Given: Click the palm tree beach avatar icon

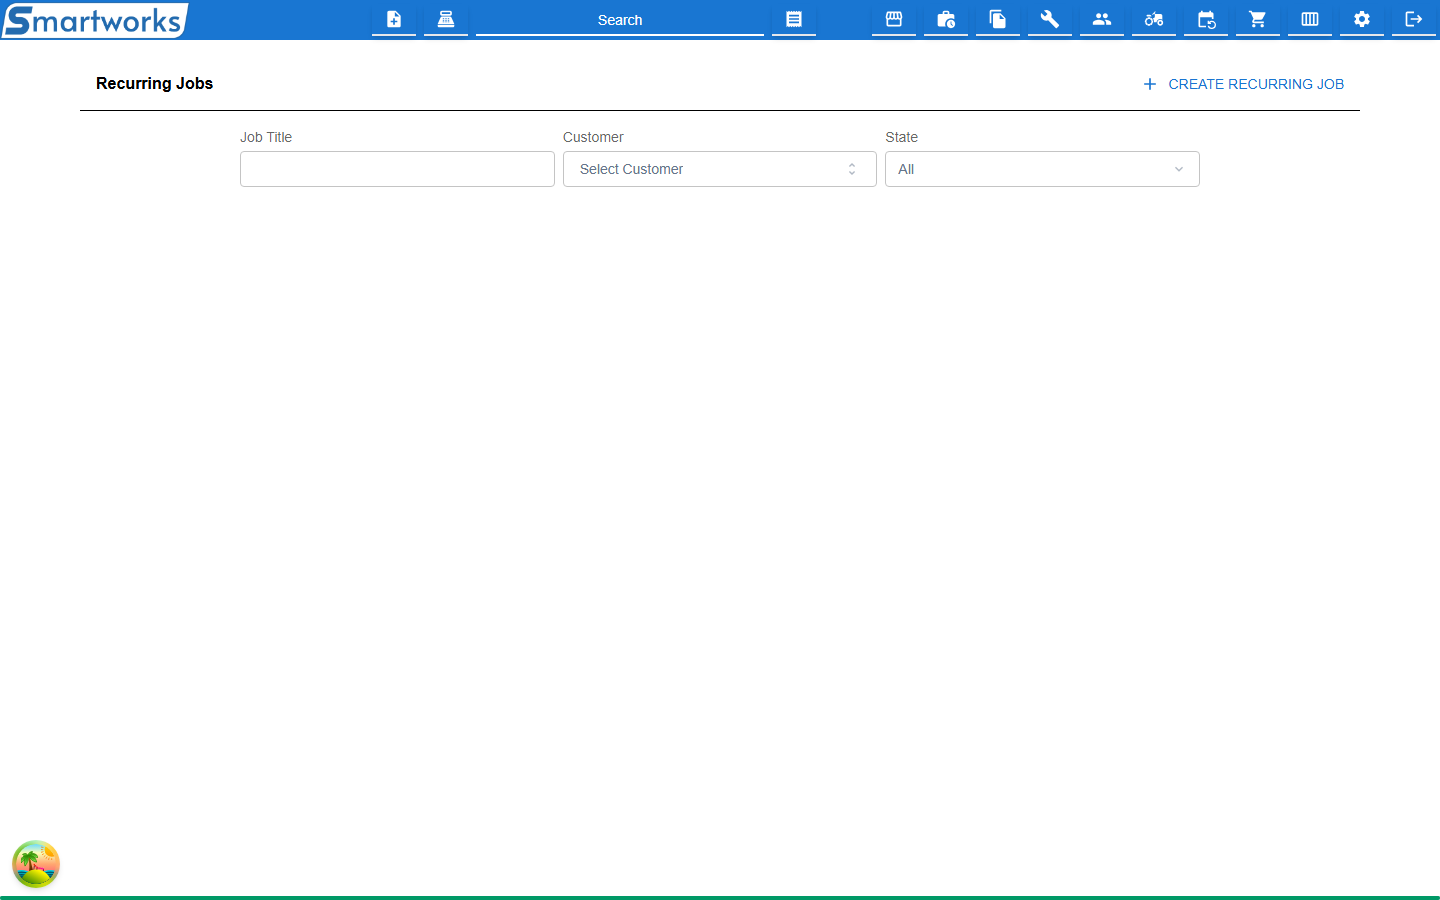Looking at the screenshot, I should [x=36, y=864].
